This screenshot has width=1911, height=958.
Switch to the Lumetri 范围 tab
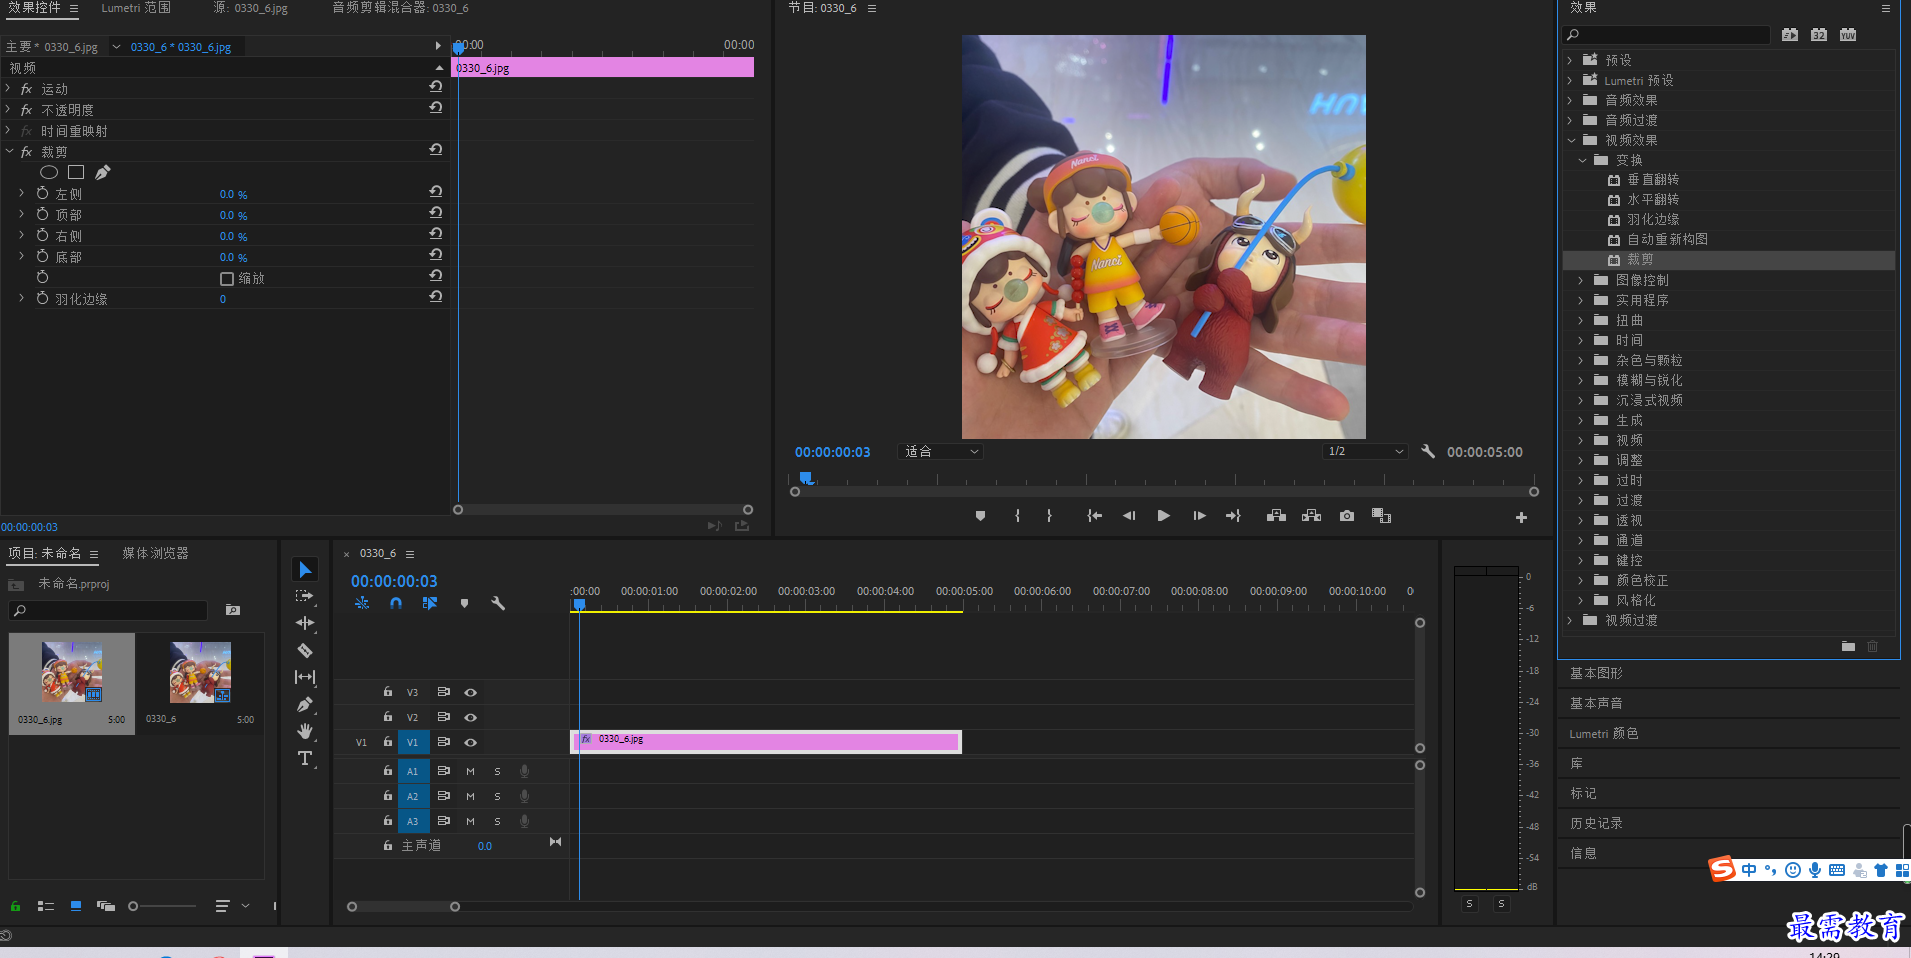click(136, 8)
